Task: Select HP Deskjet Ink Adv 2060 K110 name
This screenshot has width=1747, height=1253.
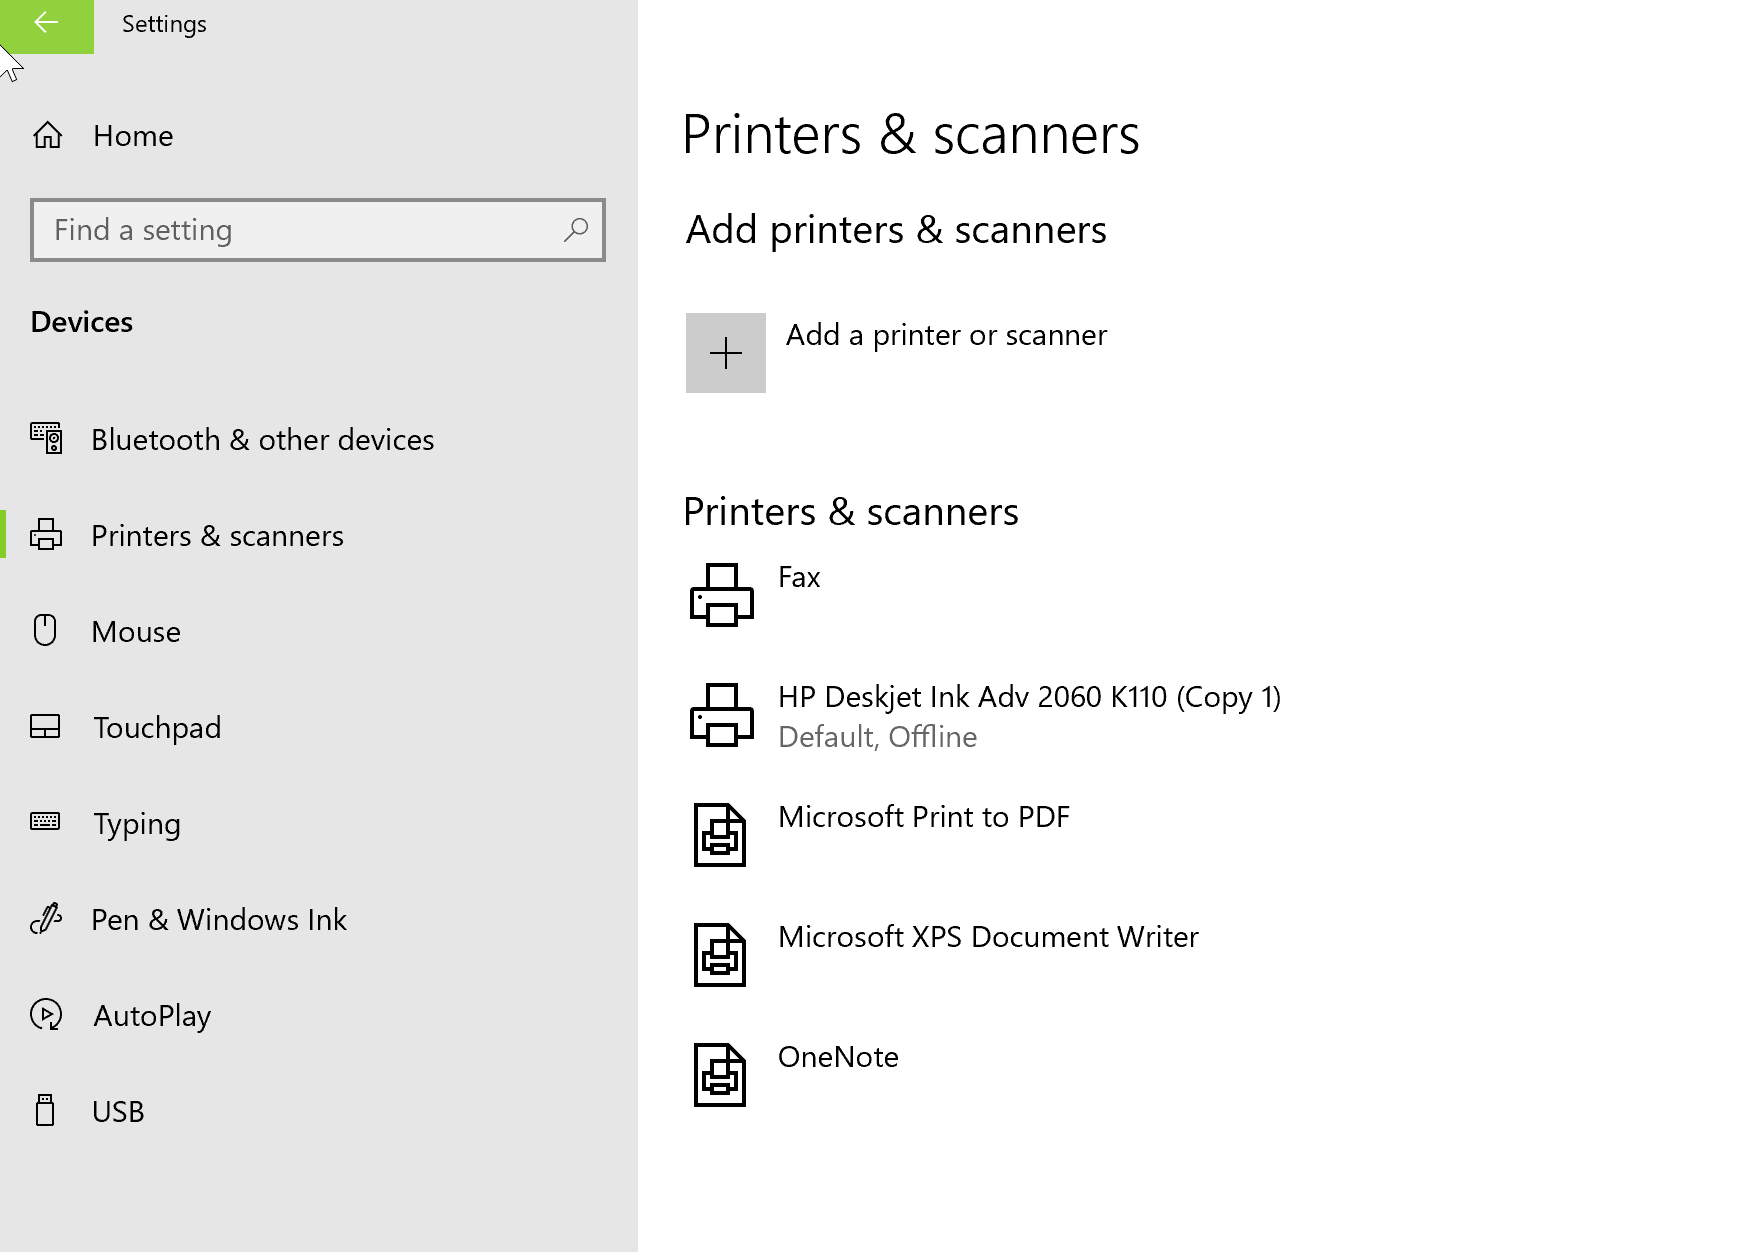Action: point(1029,697)
